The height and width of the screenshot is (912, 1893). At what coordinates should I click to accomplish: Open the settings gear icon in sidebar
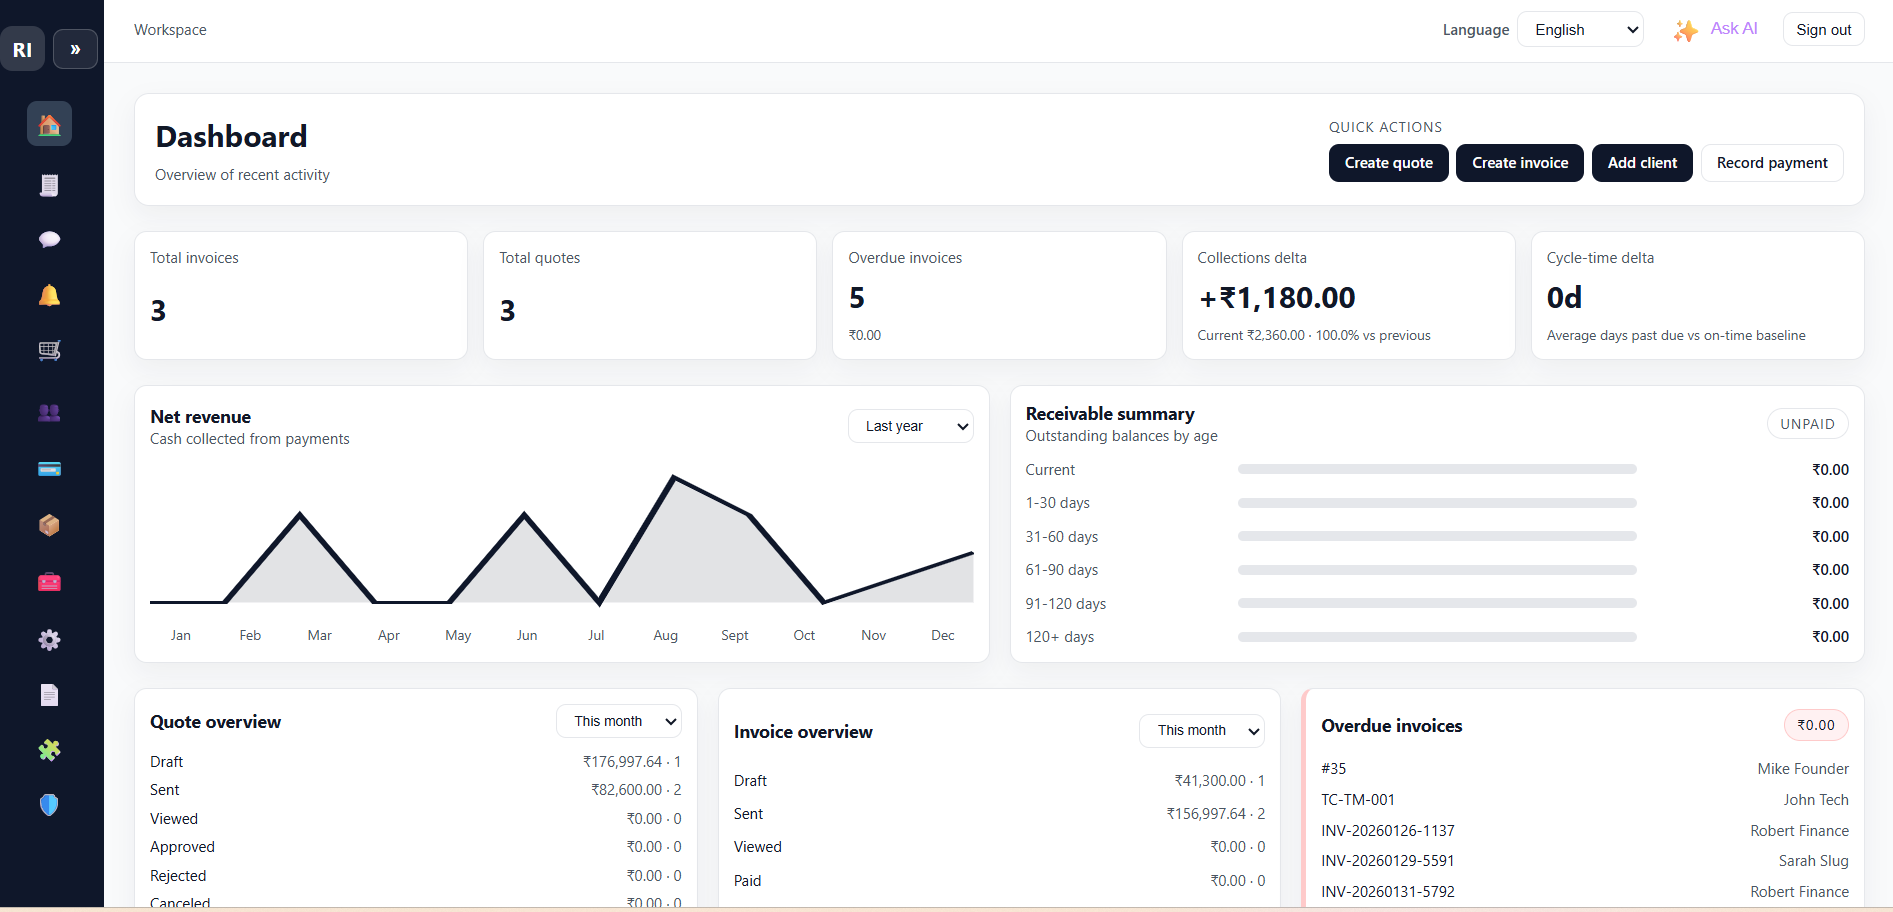point(49,640)
